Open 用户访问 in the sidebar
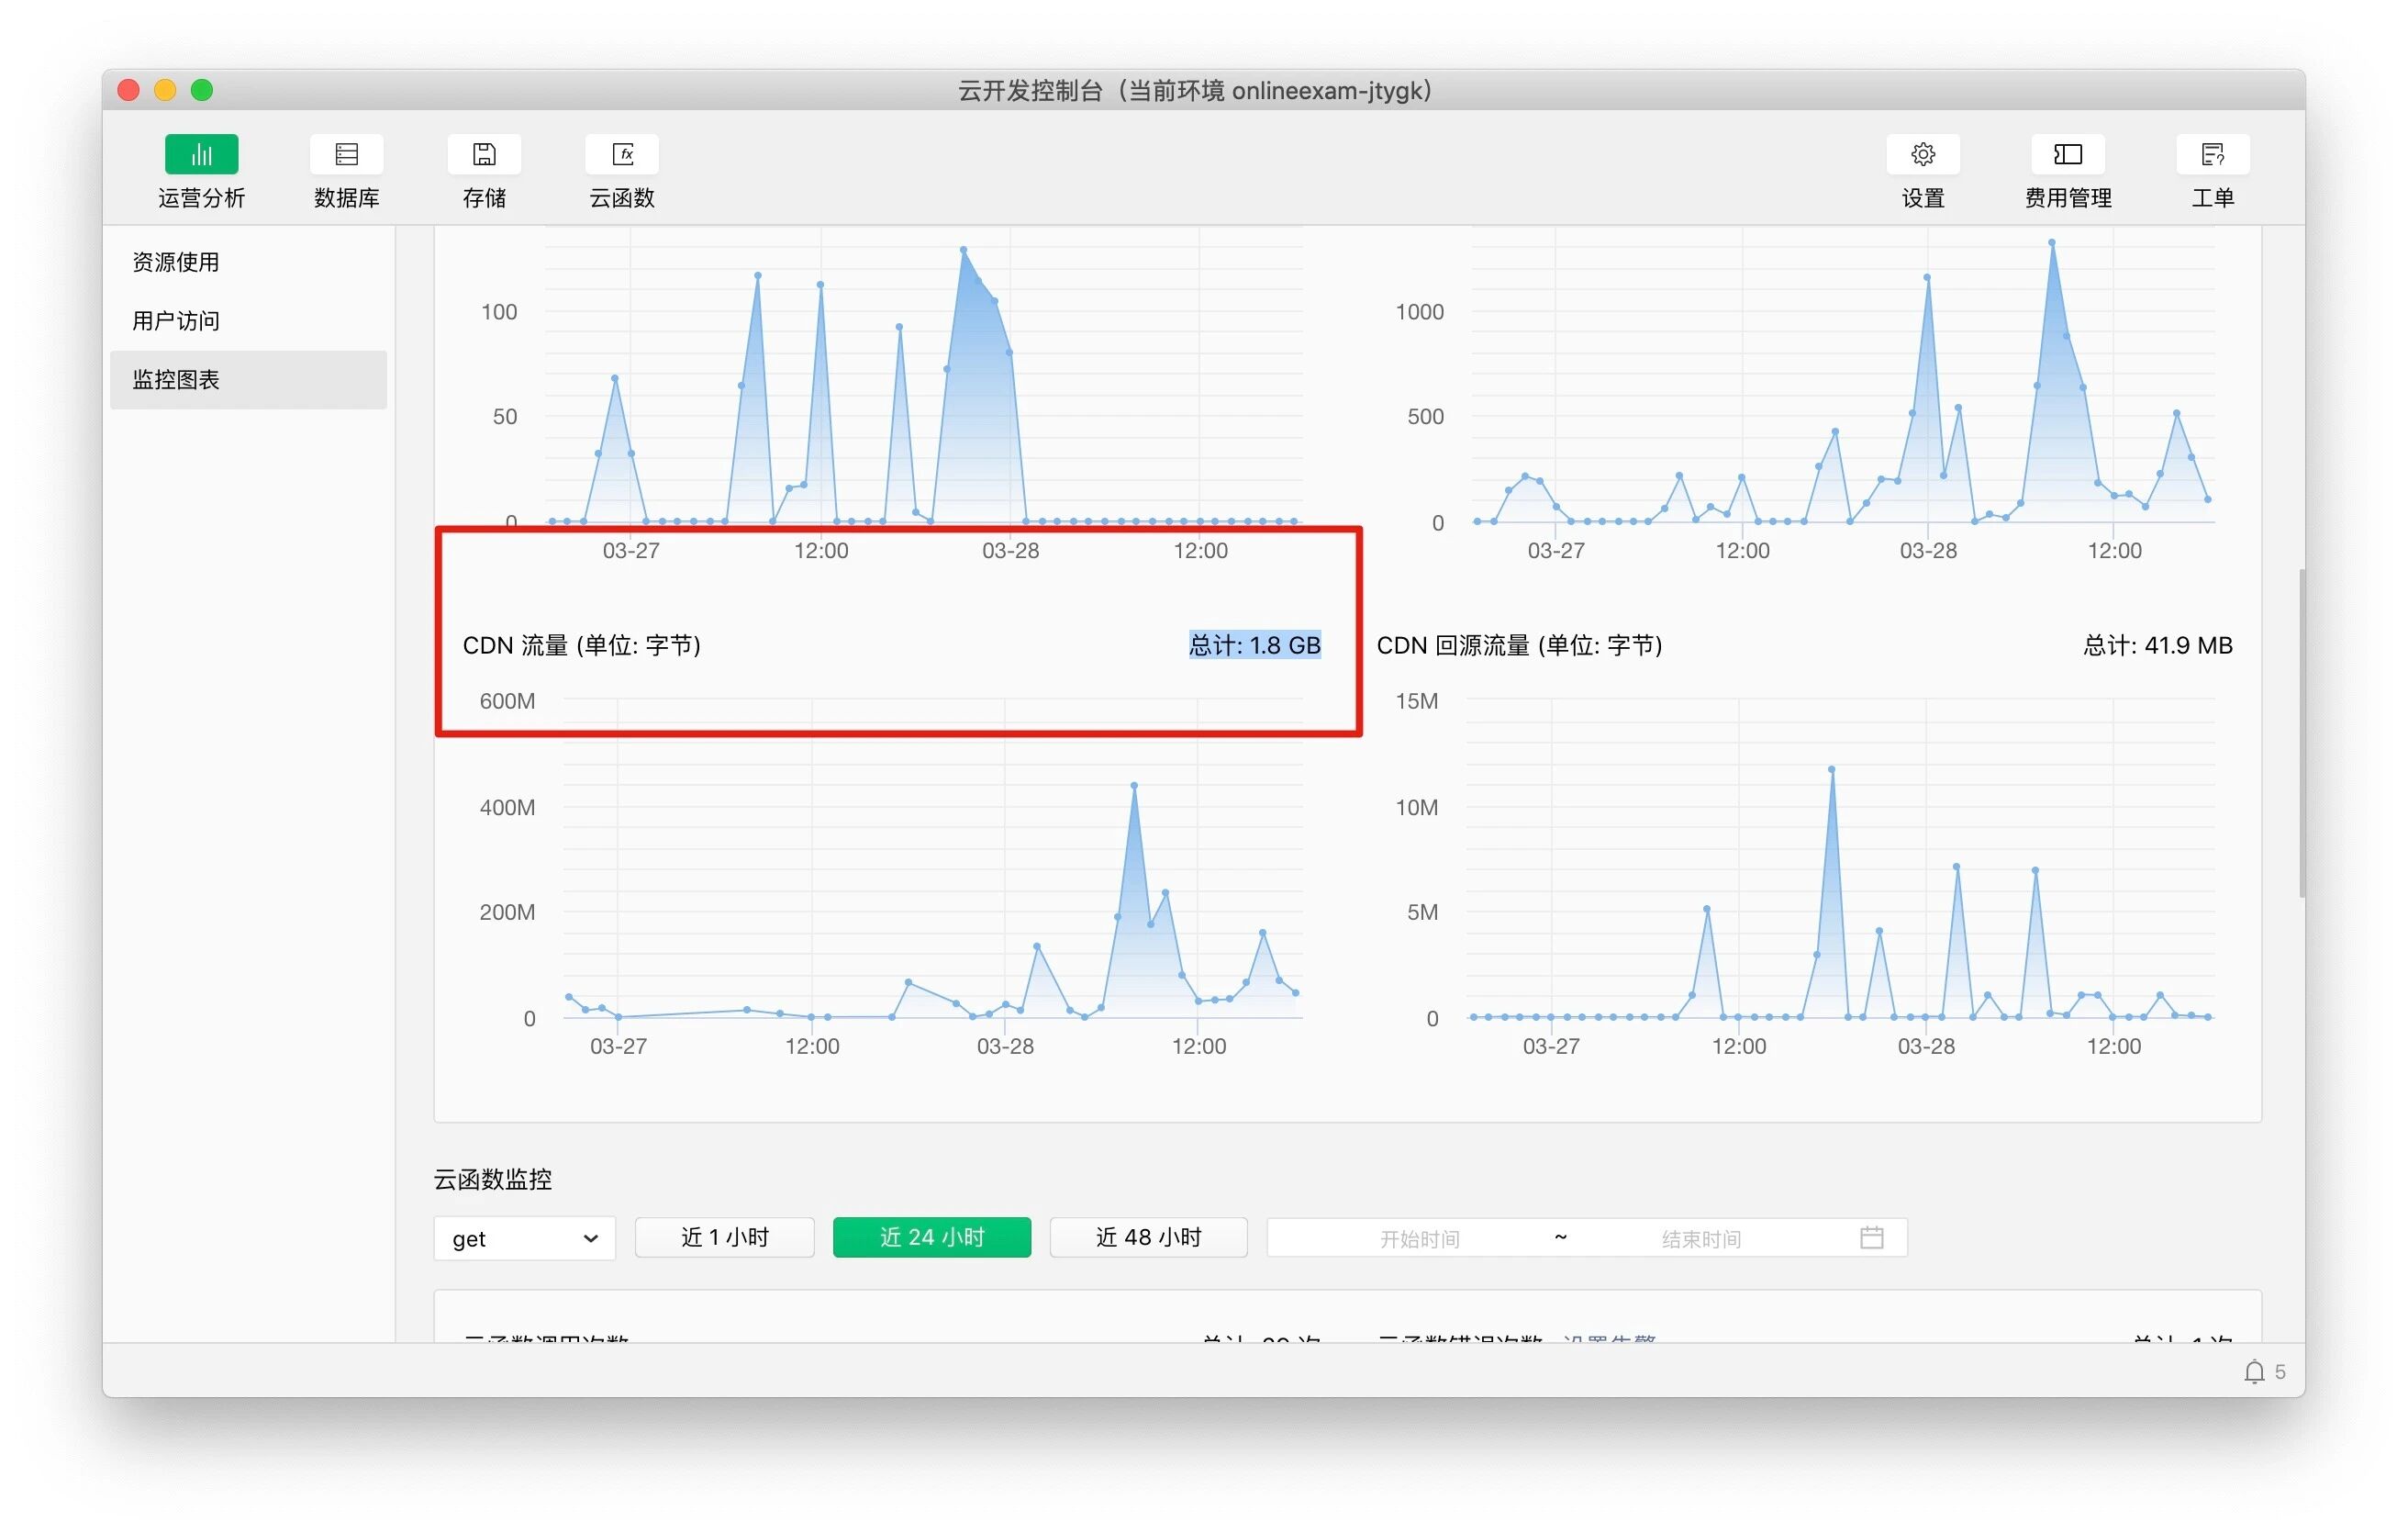This screenshot has height=1533, width=2408. [176, 321]
